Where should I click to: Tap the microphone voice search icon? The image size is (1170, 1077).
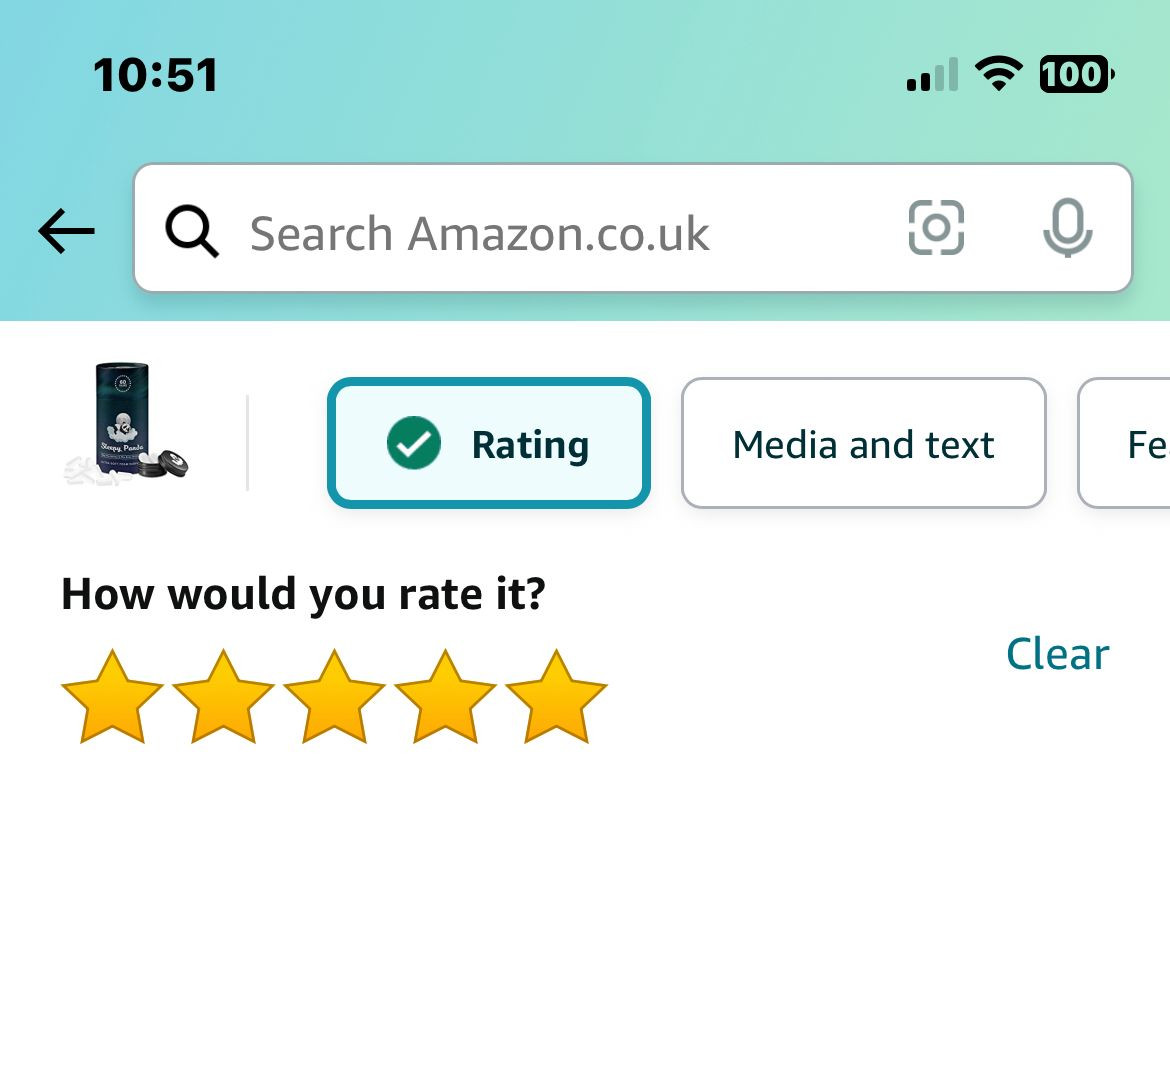click(1067, 228)
